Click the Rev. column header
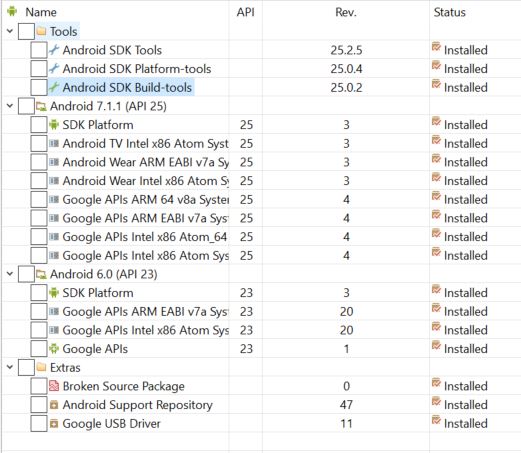The image size is (521, 453). coord(346,12)
